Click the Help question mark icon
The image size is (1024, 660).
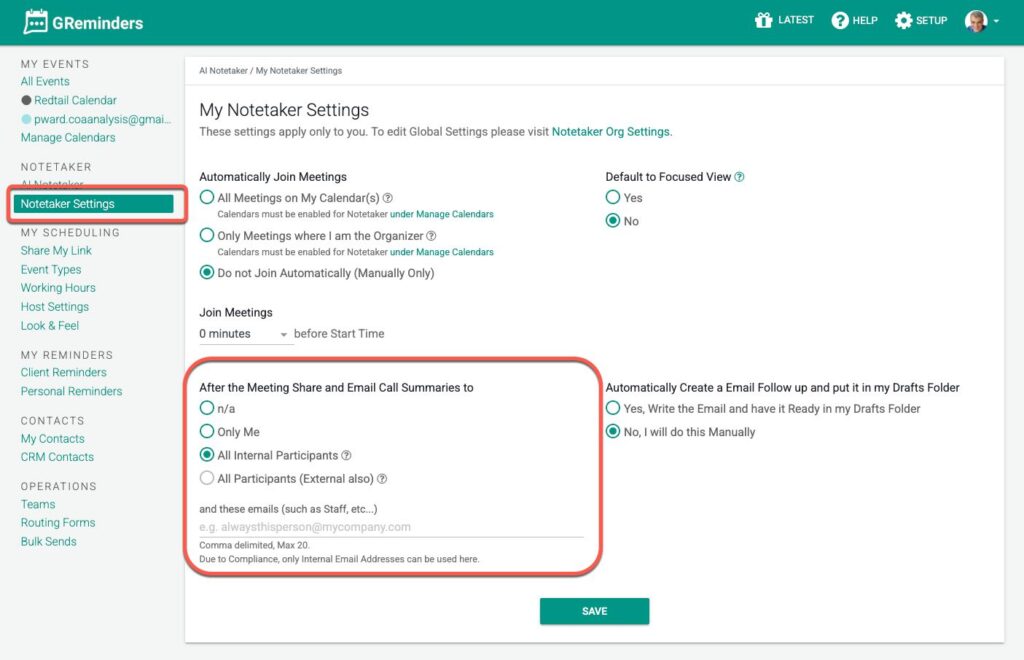(x=840, y=21)
